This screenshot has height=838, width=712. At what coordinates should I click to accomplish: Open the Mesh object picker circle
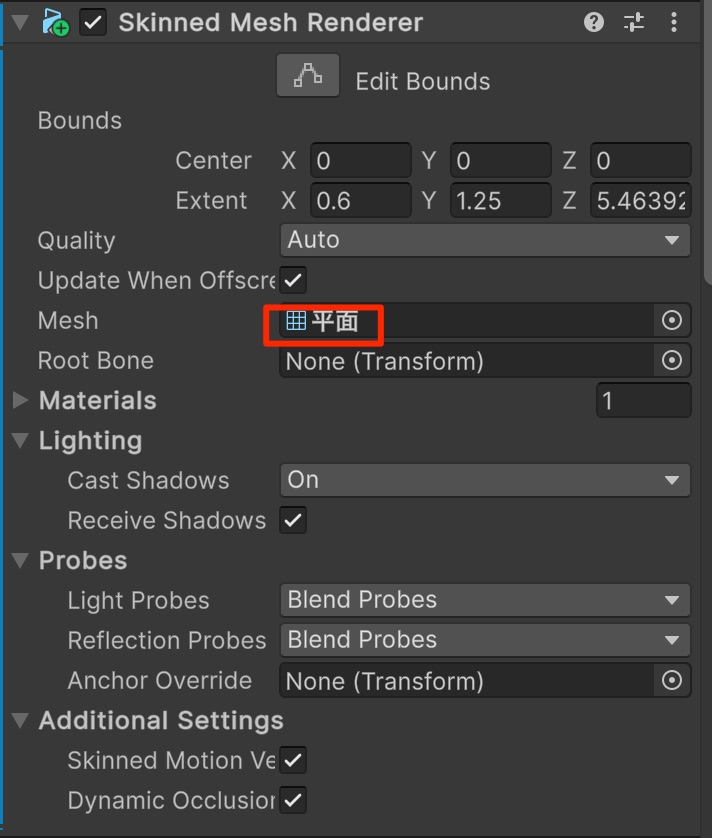[672, 320]
